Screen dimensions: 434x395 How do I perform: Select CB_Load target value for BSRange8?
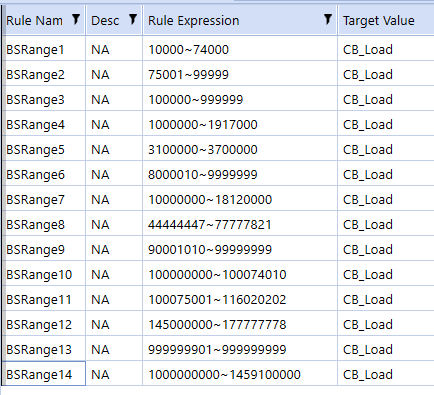(x=386, y=224)
